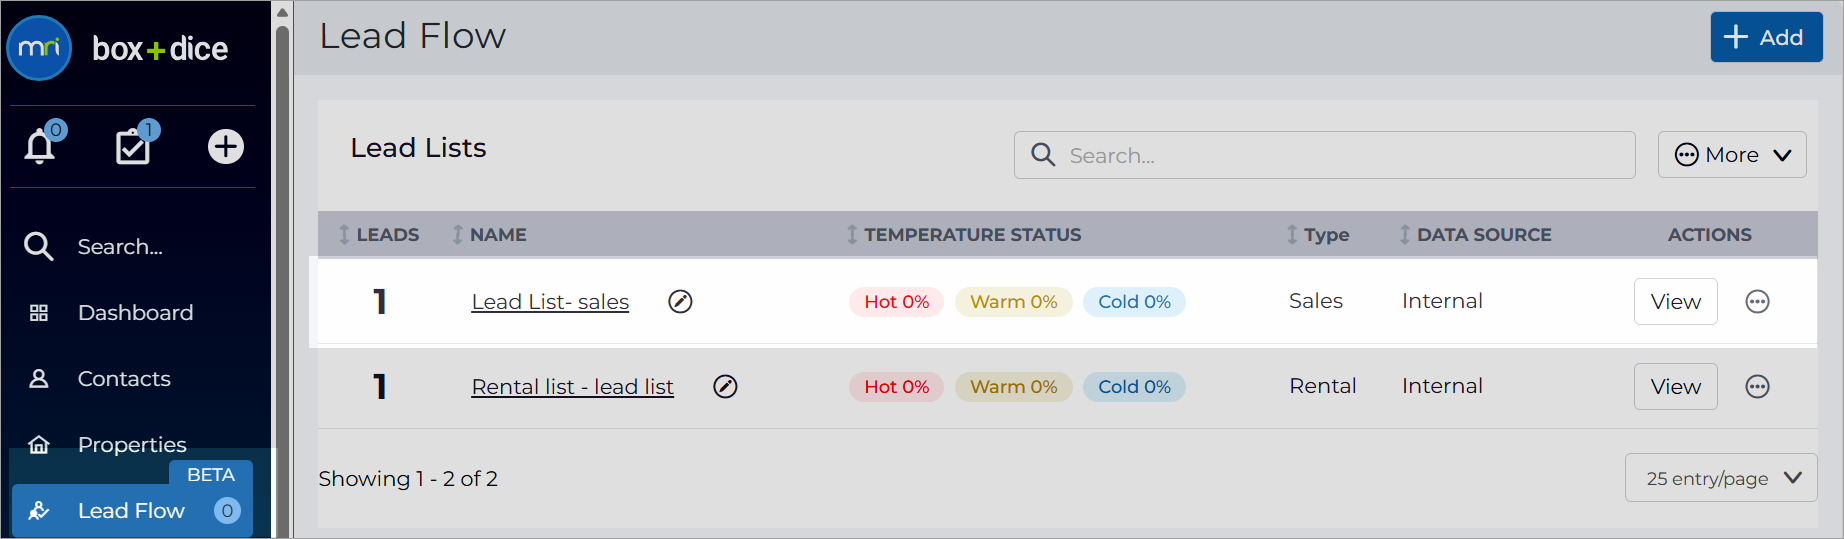Viewport: 1844px width, 539px height.
Task: Sort table by LEADS column
Action: (x=379, y=235)
